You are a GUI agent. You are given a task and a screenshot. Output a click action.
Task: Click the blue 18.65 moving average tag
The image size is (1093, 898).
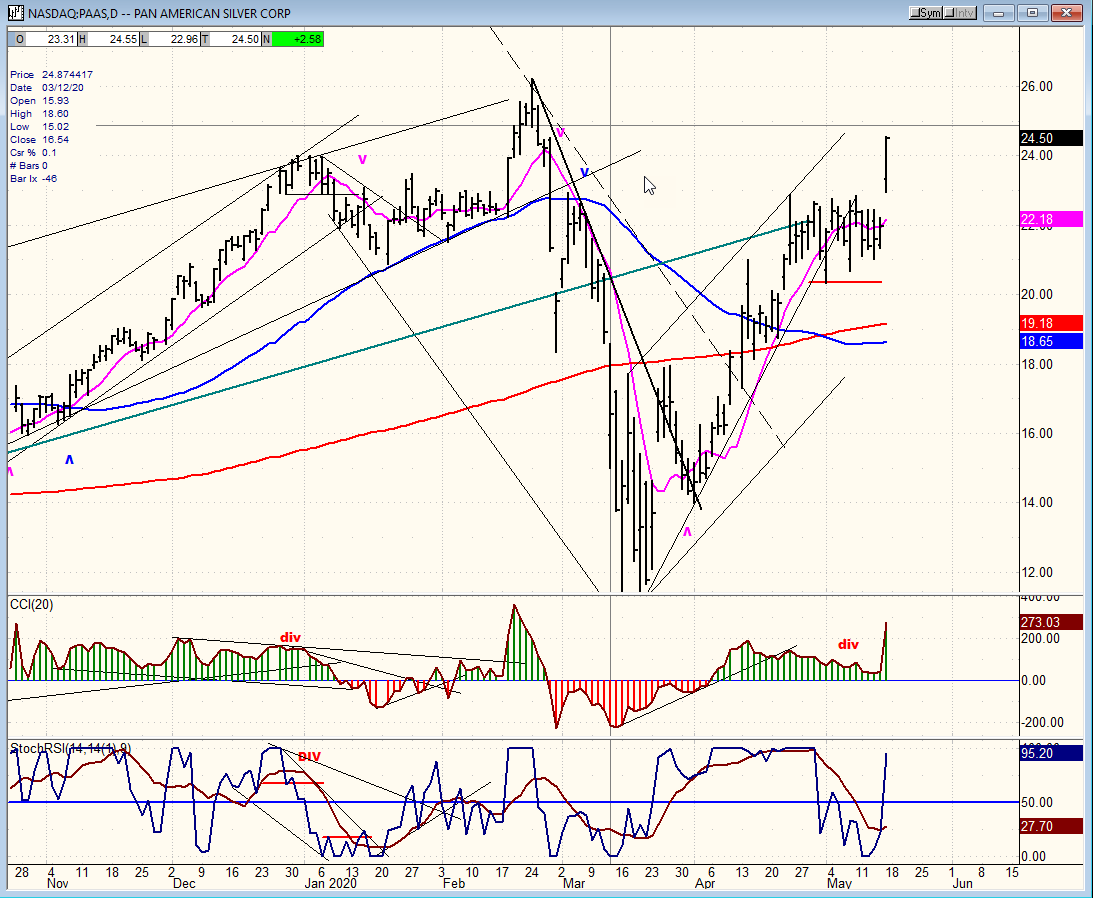[x=1051, y=342]
